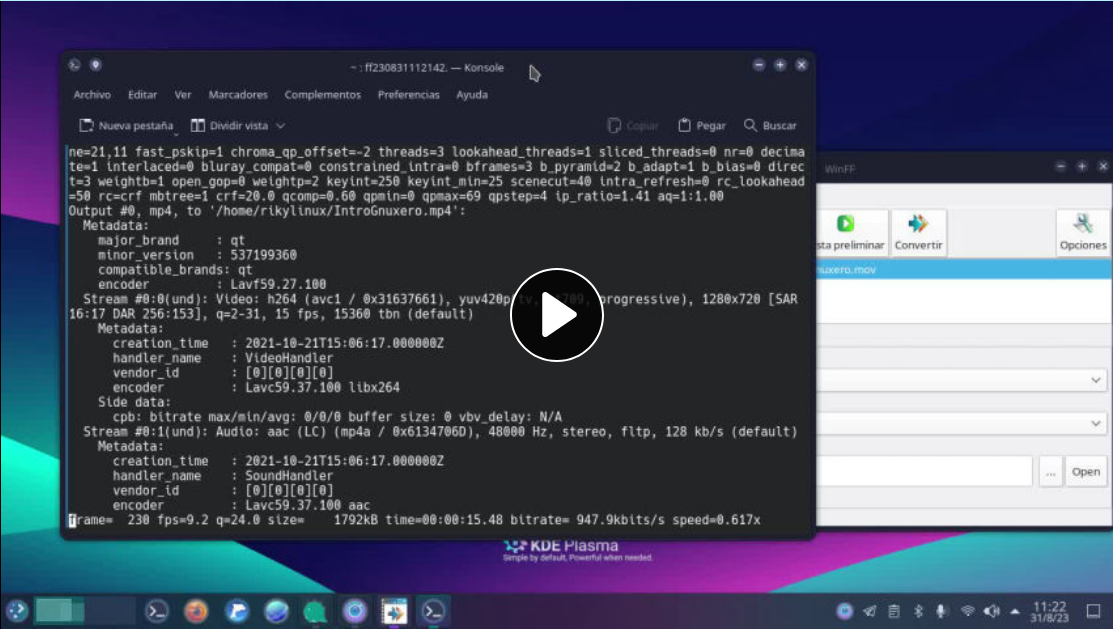Screen dimensions: 1113x629
Task: Play the video using the center play button
Action: [556, 314]
